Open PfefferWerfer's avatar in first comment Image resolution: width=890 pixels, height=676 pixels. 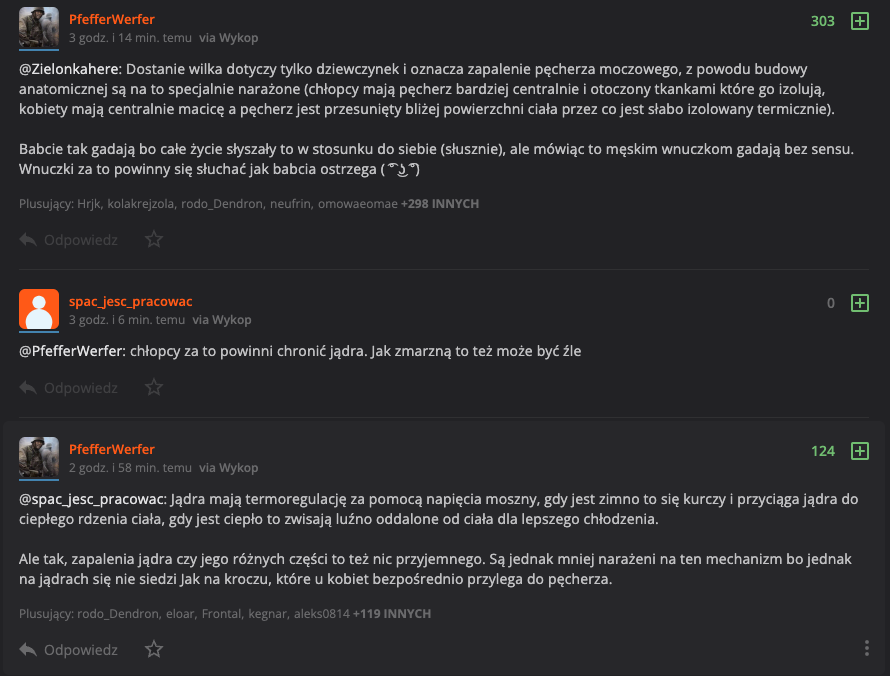tap(39, 28)
